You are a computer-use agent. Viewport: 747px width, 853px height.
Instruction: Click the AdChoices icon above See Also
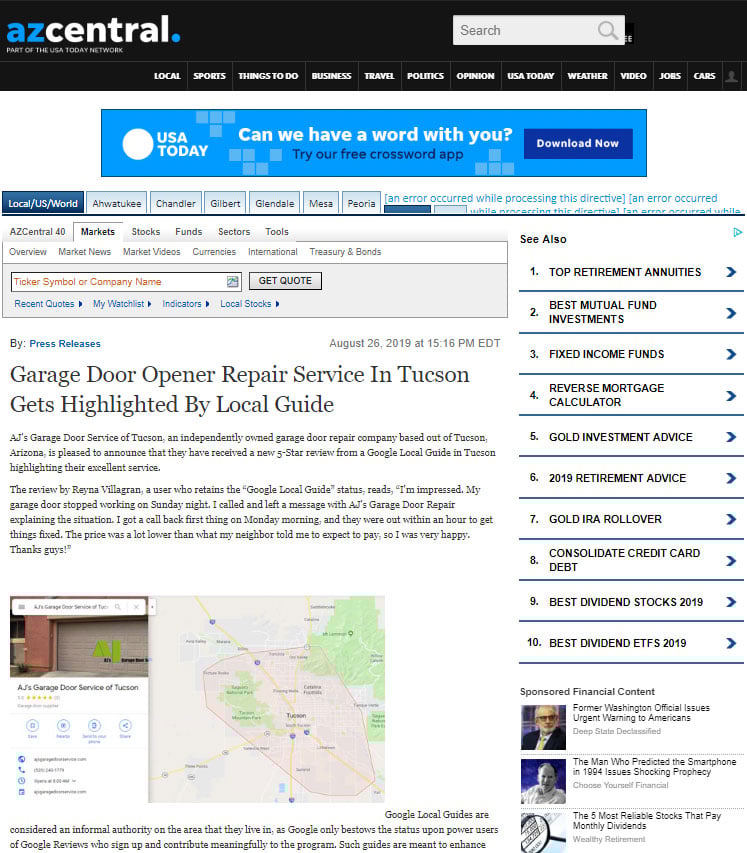pyautogui.click(x=738, y=232)
